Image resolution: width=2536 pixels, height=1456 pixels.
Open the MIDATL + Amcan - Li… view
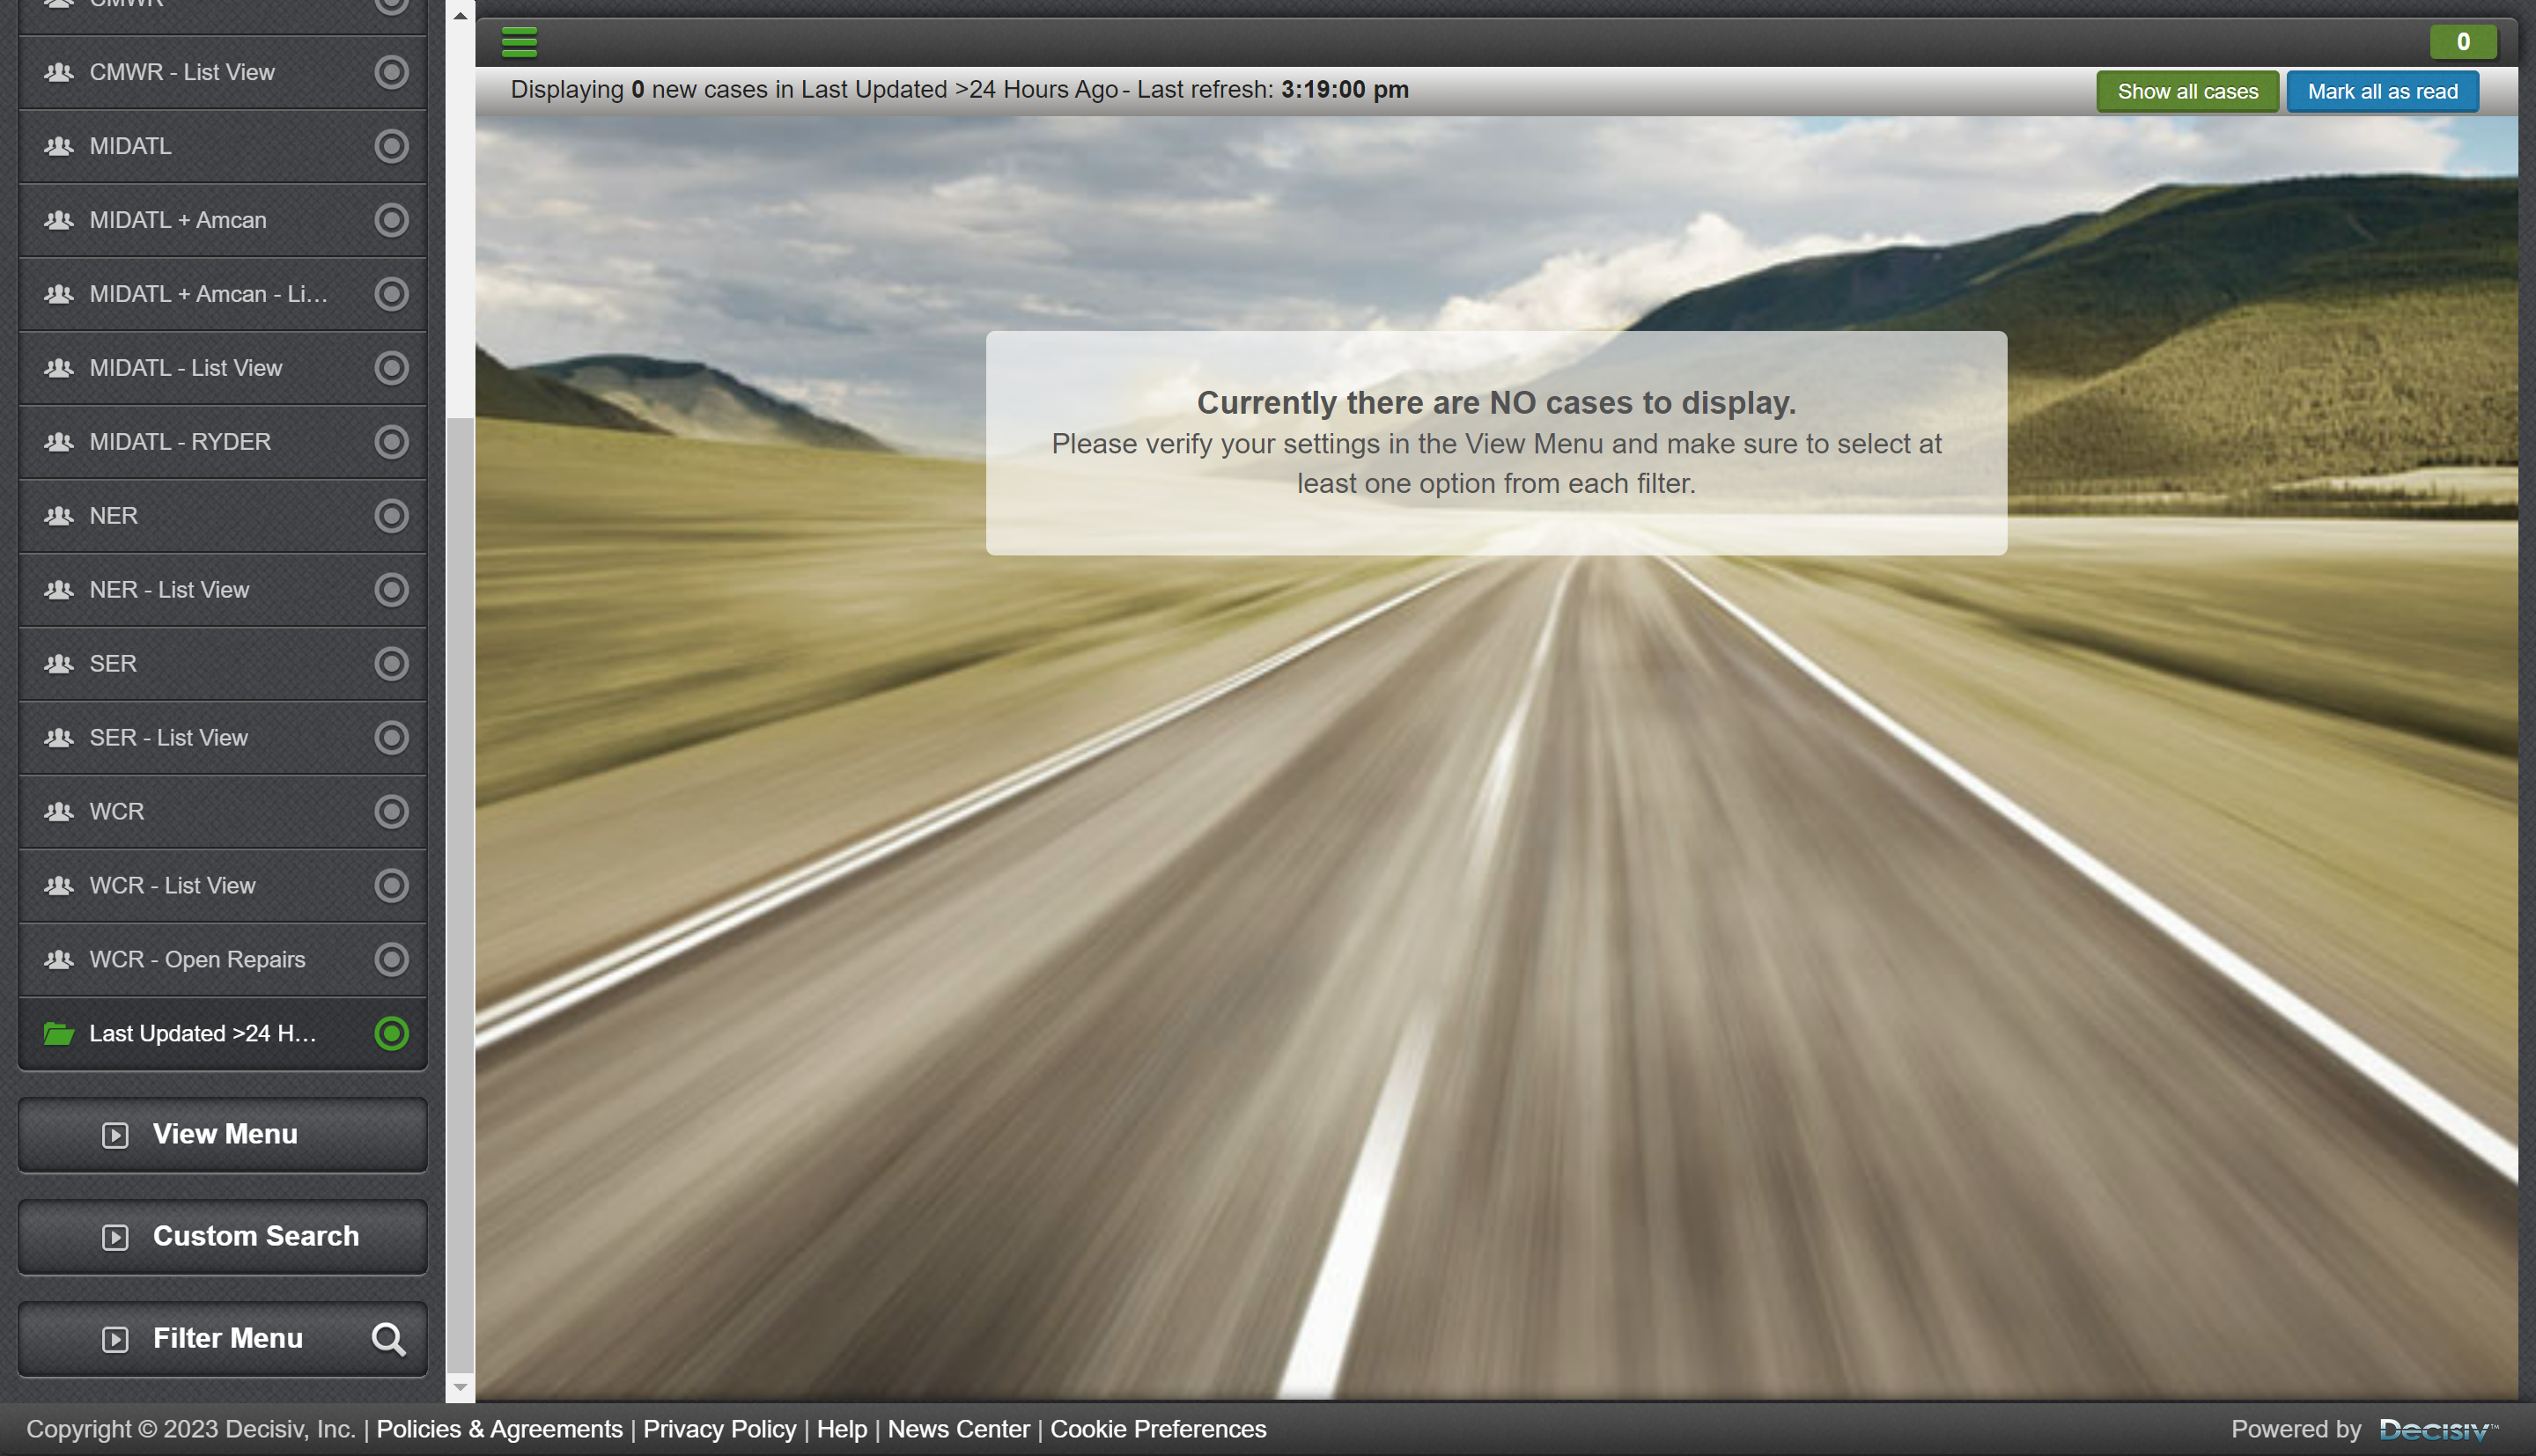(x=223, y=294)
